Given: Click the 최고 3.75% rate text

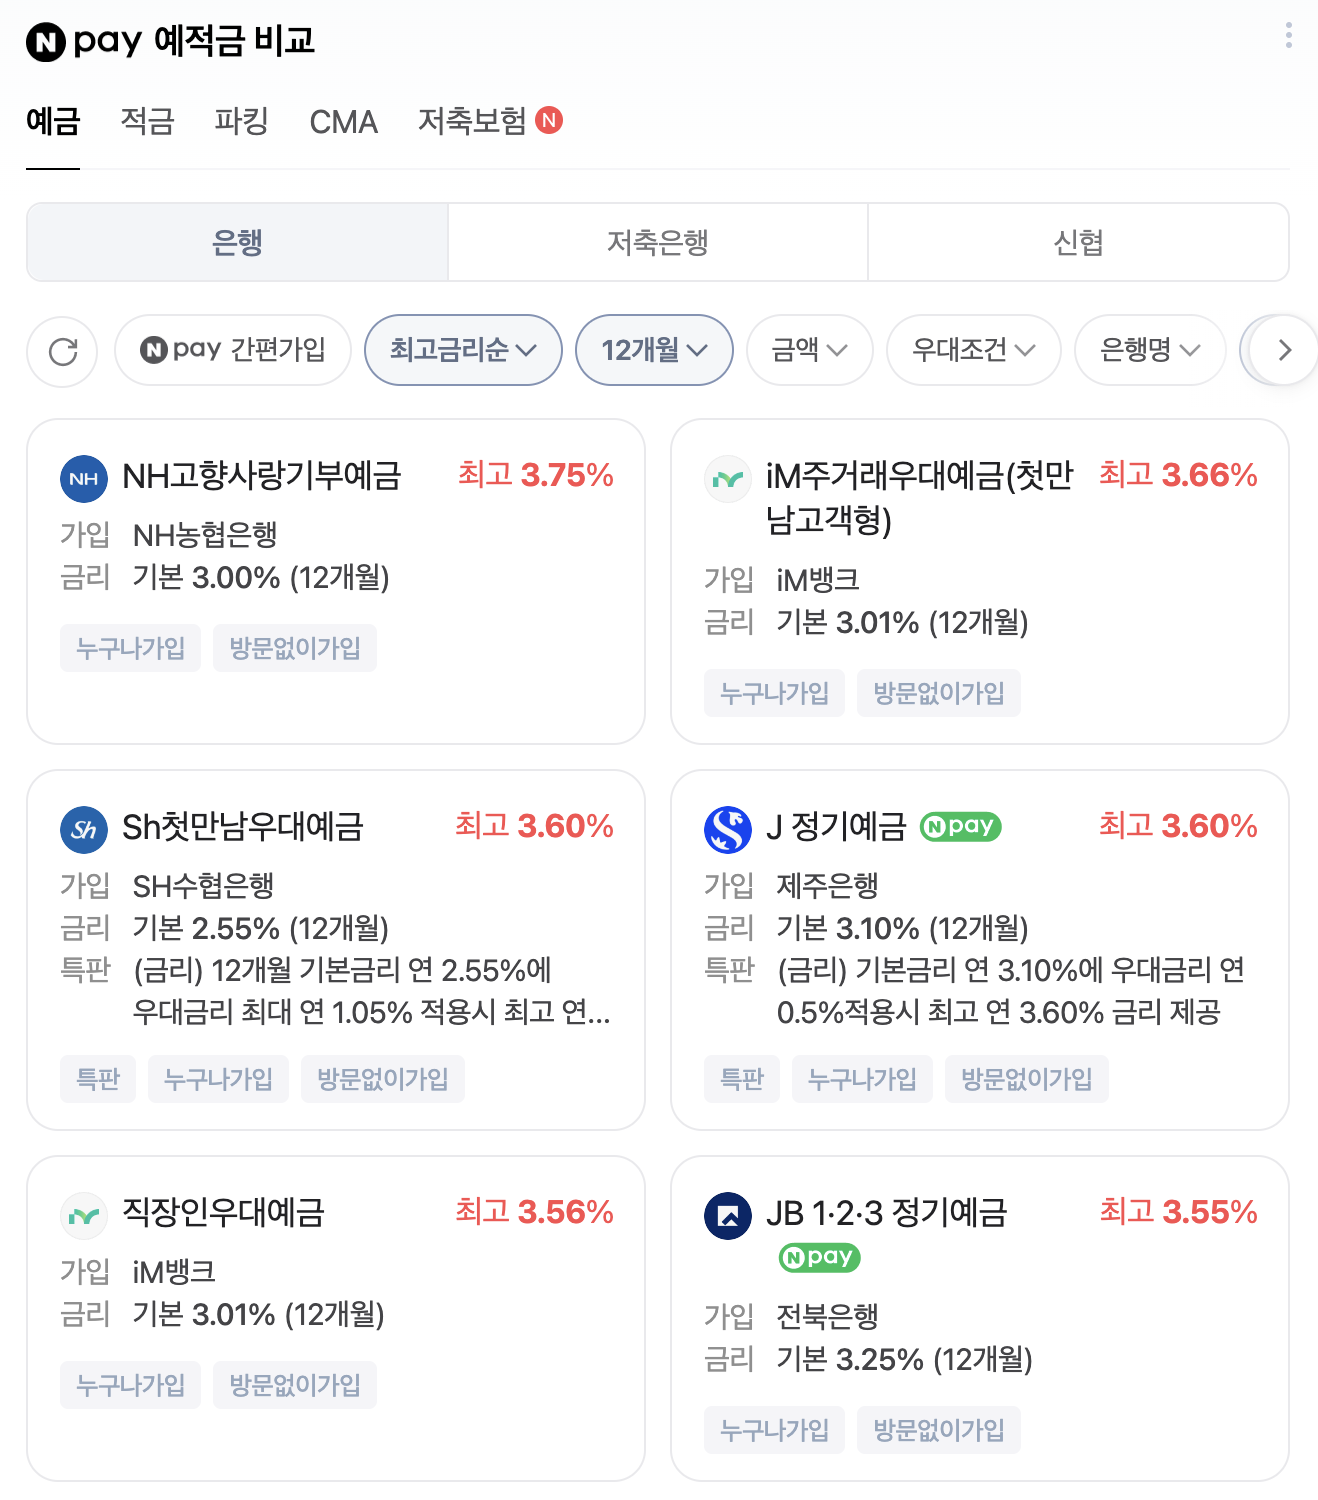Looking at the screenshot, I should pos(536,475).
